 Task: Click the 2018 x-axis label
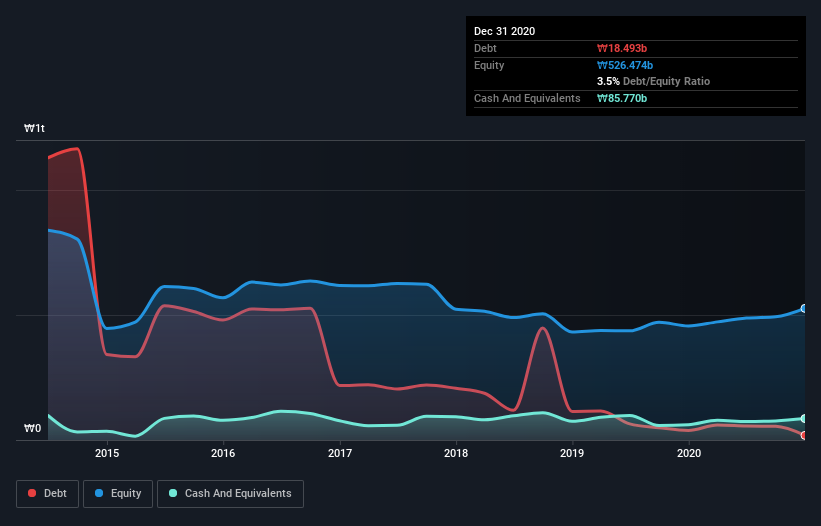tap(456, 453)
